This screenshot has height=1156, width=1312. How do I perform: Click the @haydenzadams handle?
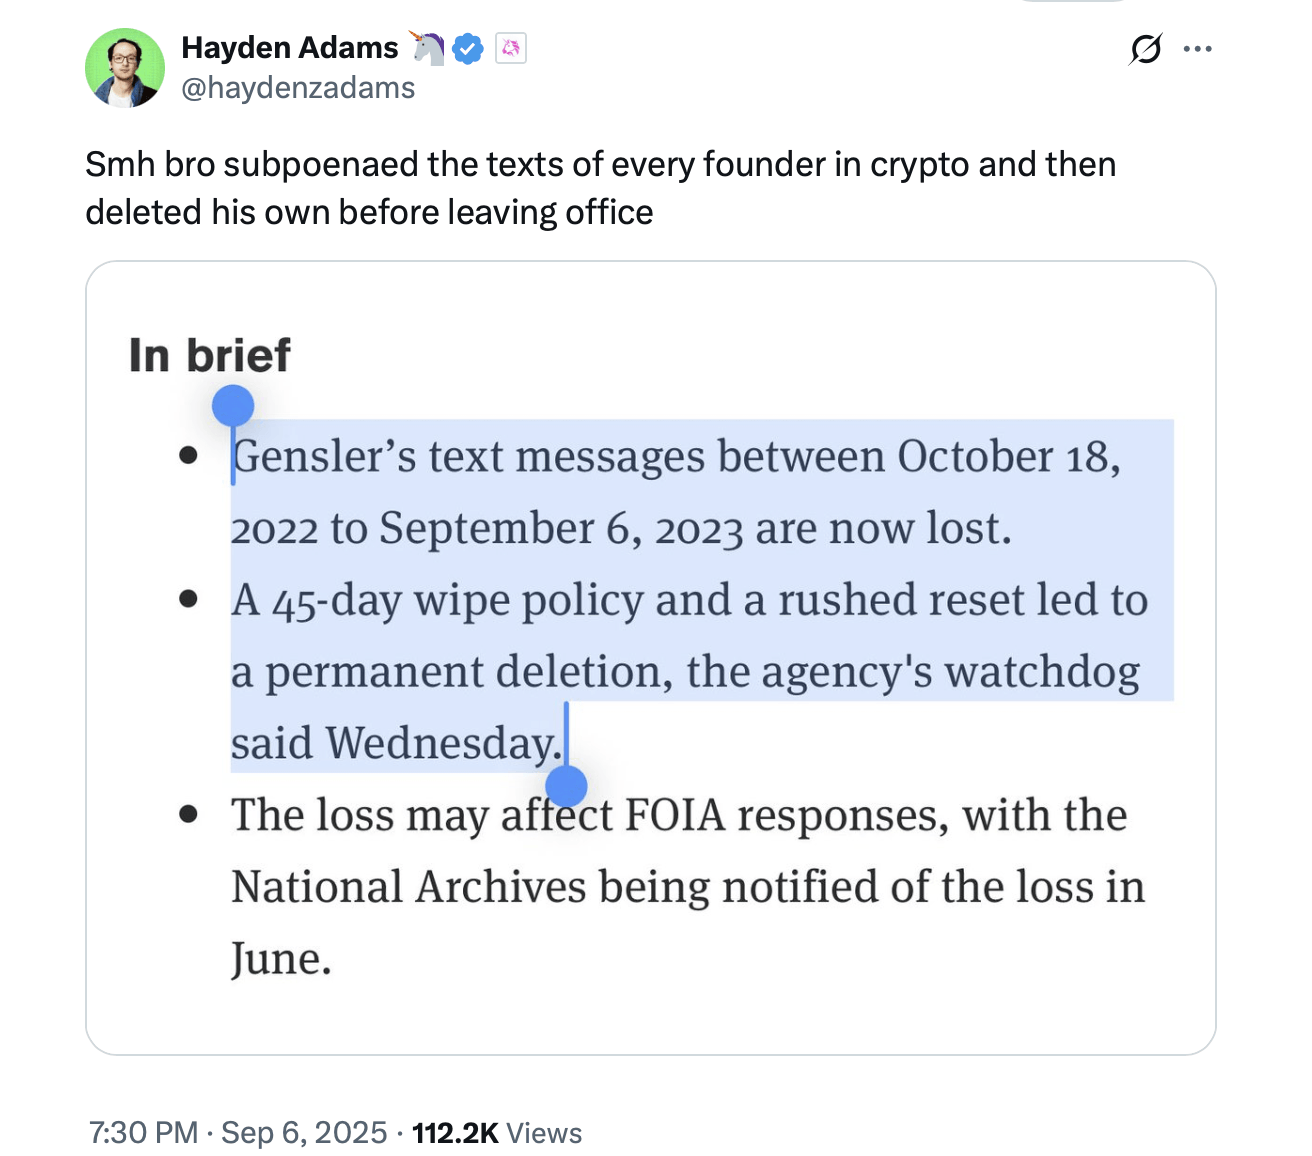tap(298, 88)
